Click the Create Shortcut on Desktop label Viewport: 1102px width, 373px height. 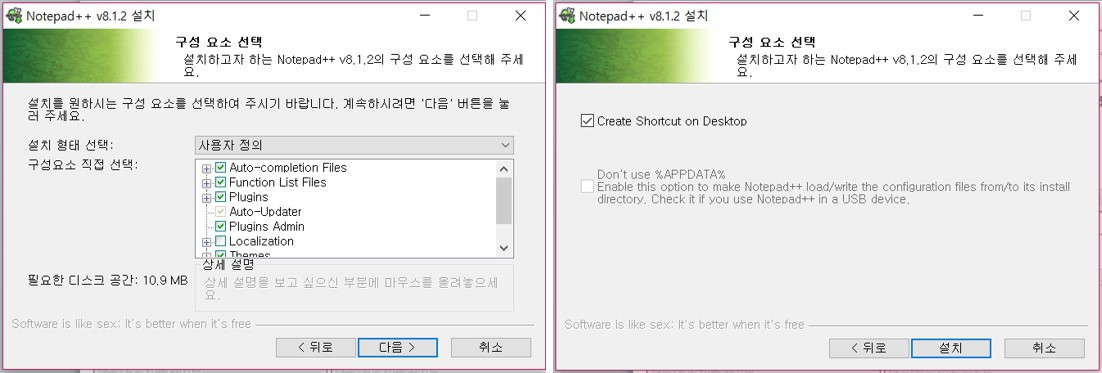point(672,121)
